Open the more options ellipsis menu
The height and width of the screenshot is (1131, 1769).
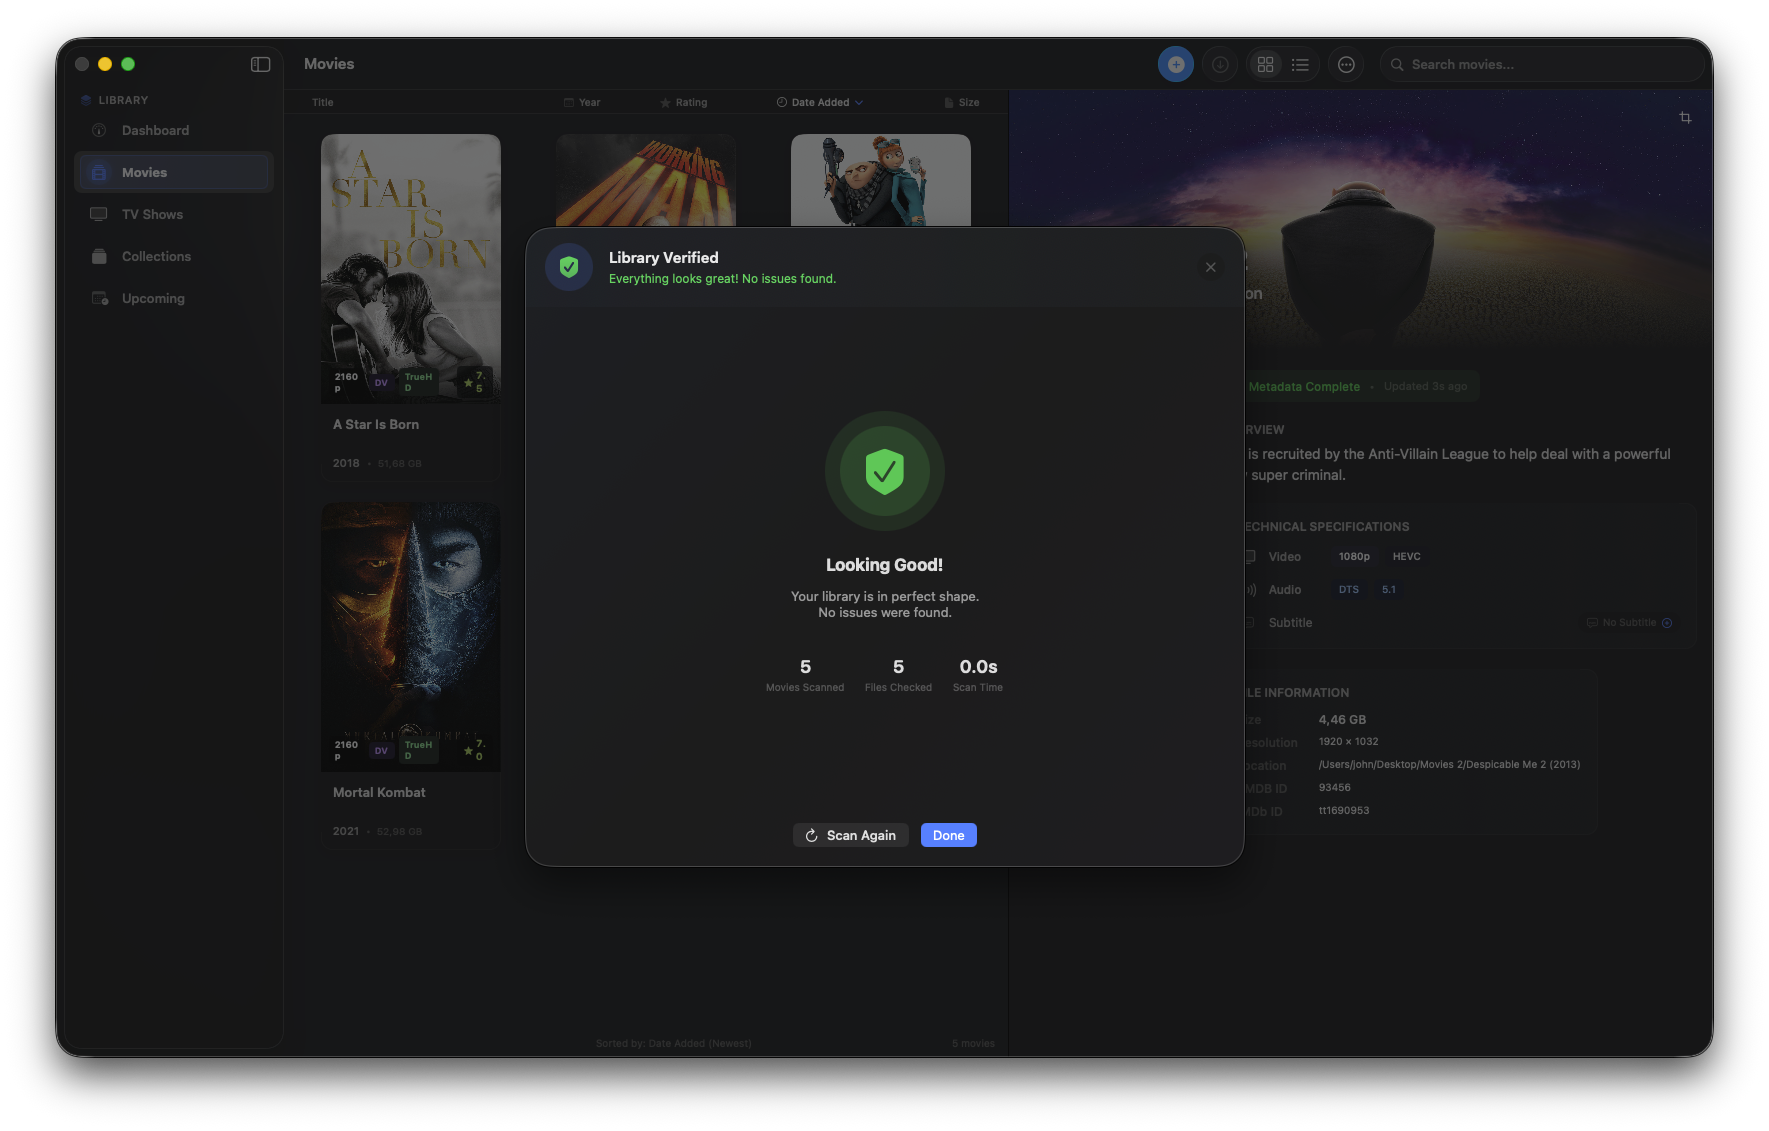[1346, 65]
